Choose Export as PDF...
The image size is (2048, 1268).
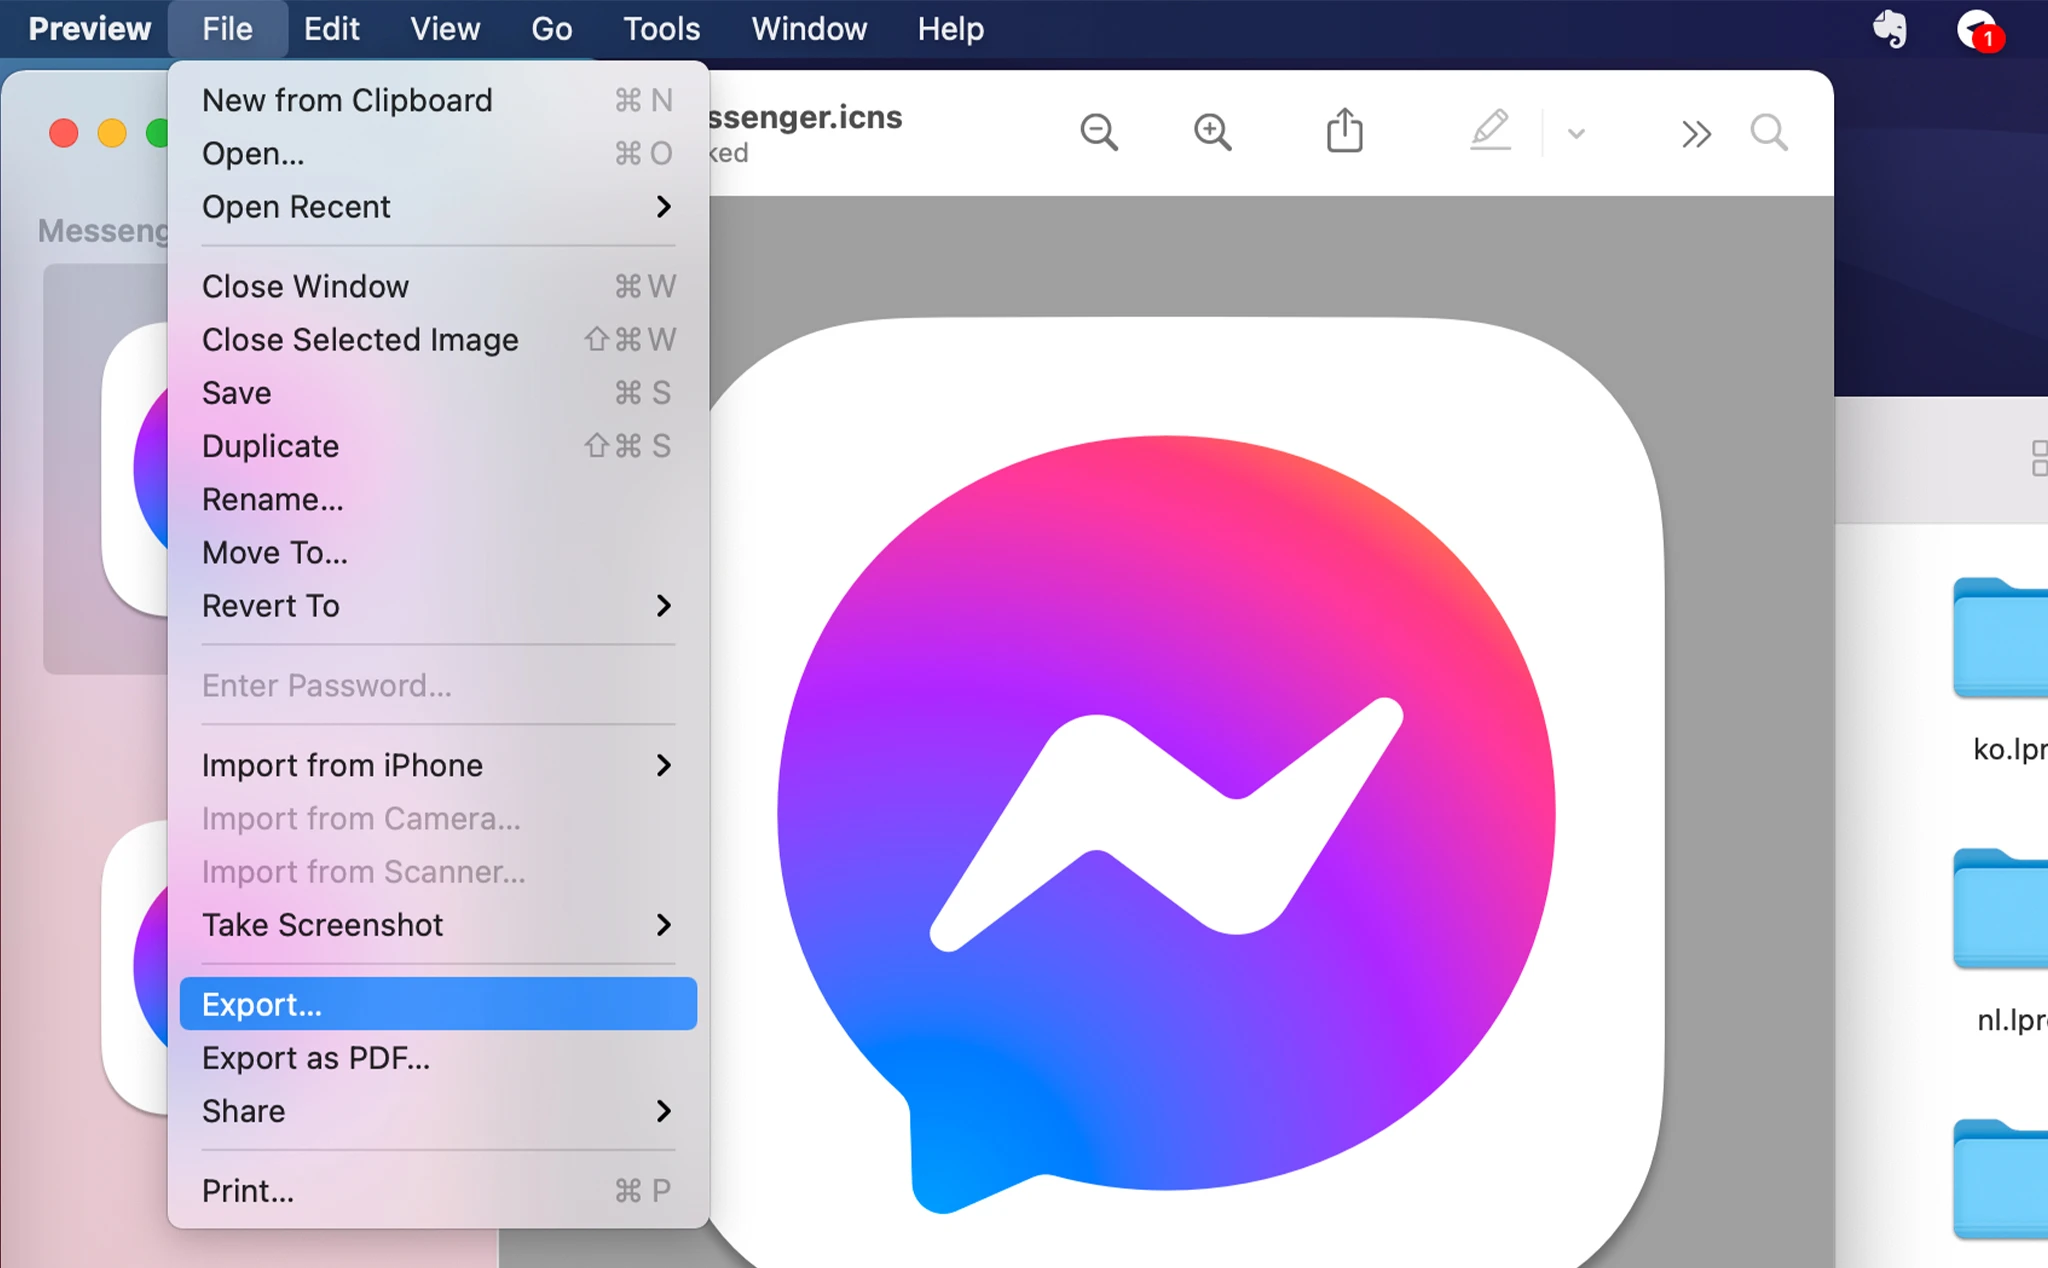[438, 1057]
